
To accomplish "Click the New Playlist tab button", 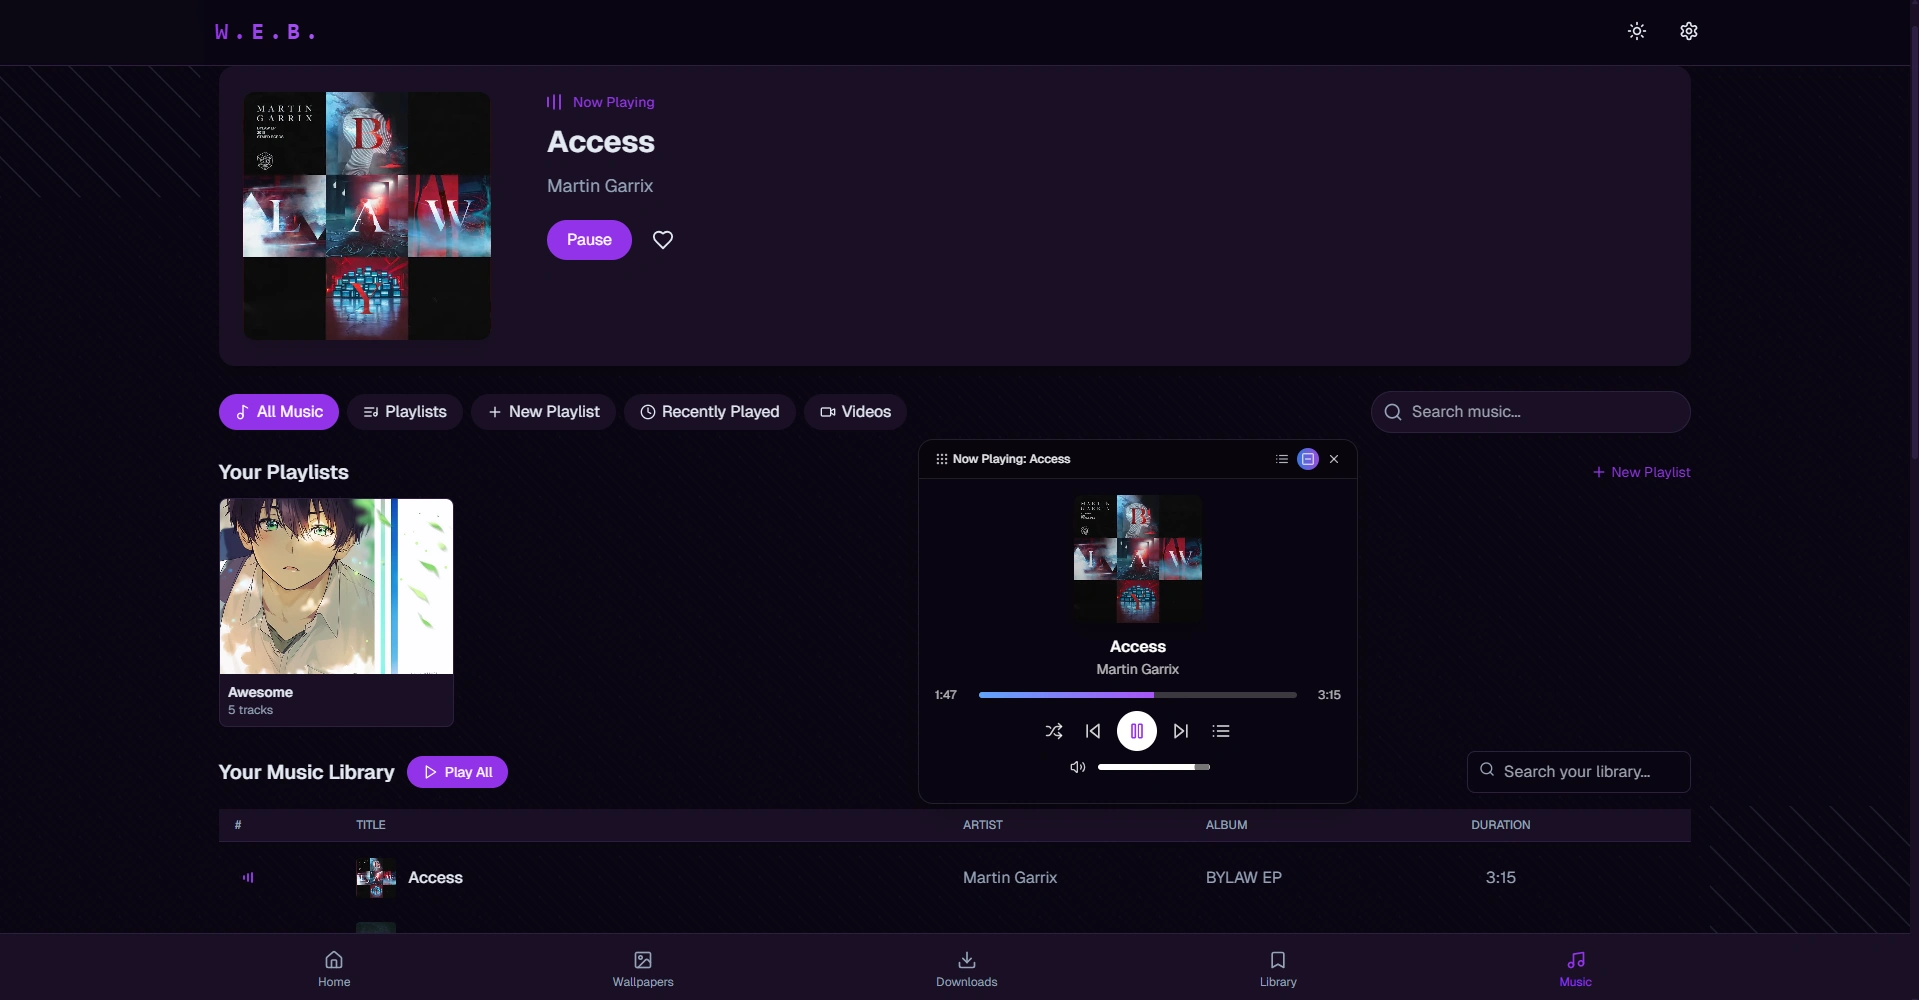I will pos(543,412).
